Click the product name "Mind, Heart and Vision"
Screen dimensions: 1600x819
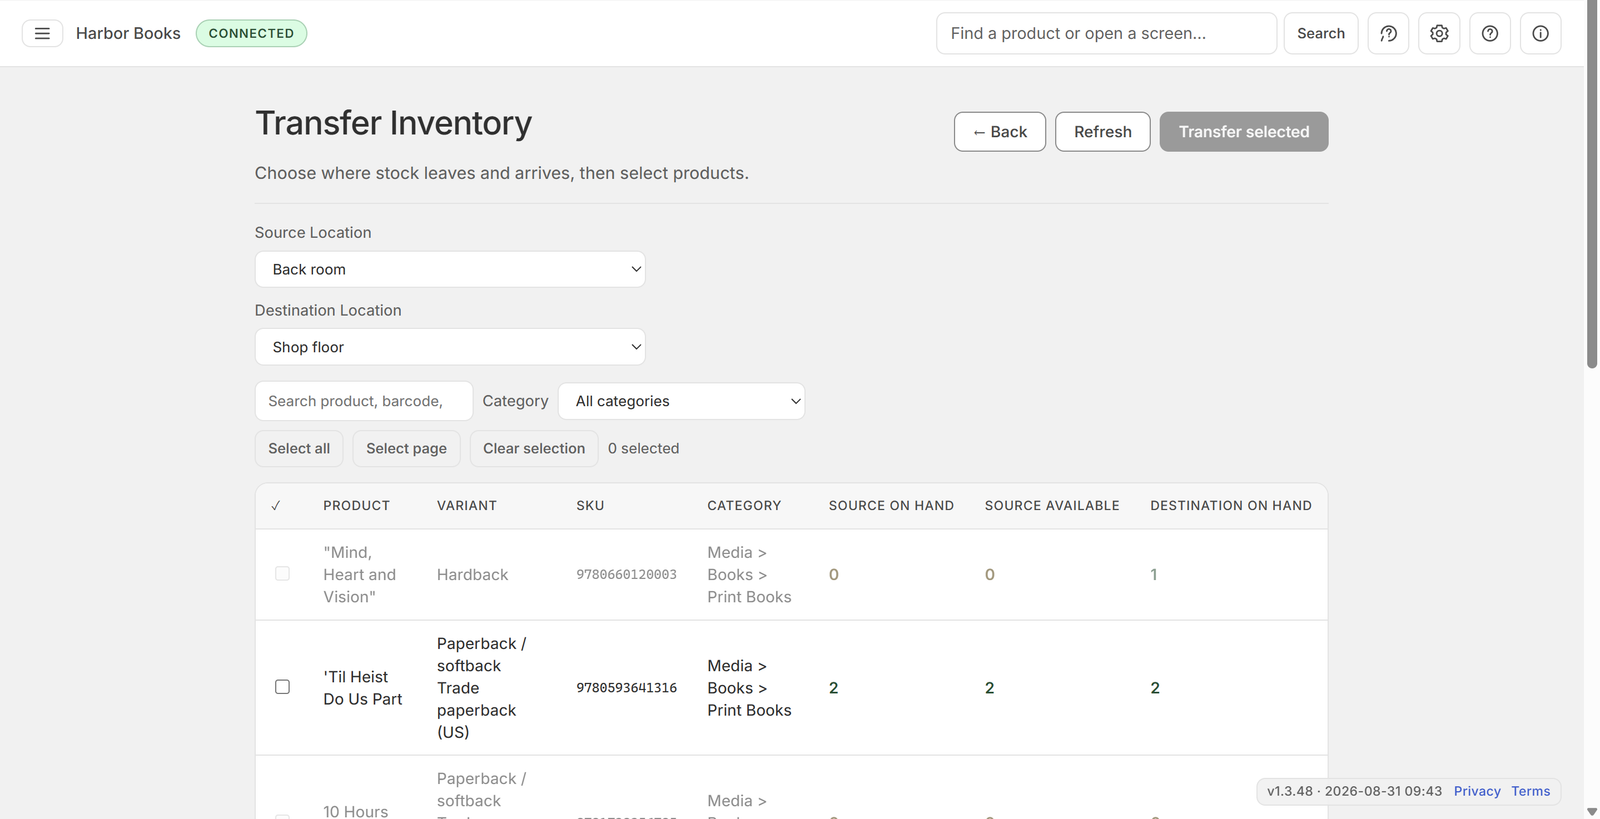360,575
